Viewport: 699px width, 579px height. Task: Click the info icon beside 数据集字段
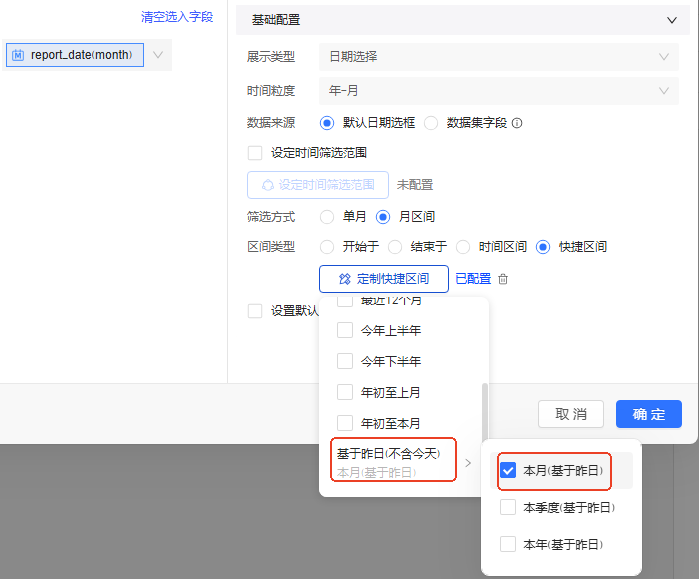(x=517, y=123)
